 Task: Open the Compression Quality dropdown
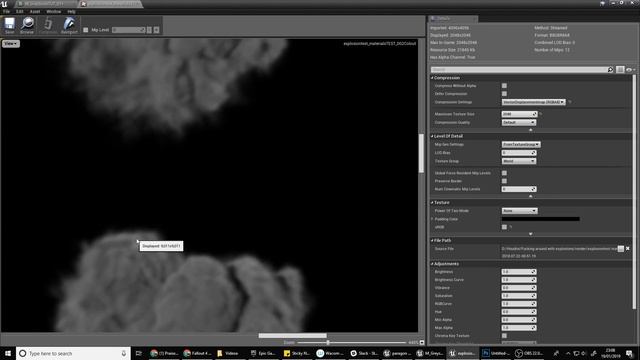click(519, 122)
